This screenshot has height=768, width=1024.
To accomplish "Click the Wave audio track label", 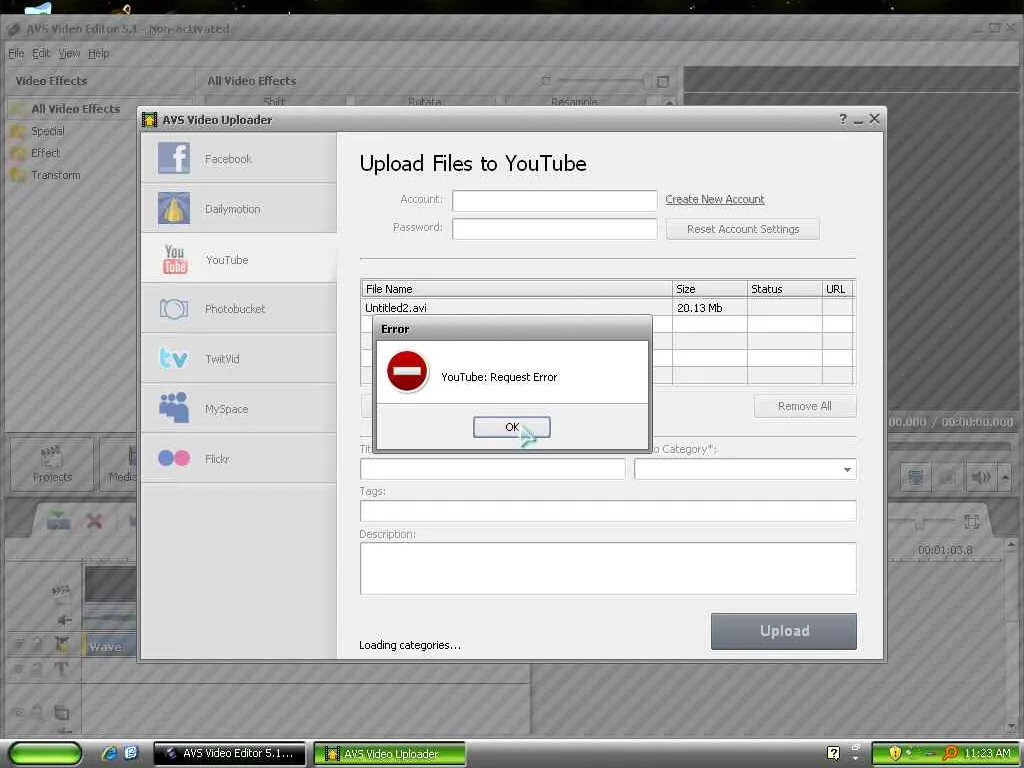I will 104,647.
